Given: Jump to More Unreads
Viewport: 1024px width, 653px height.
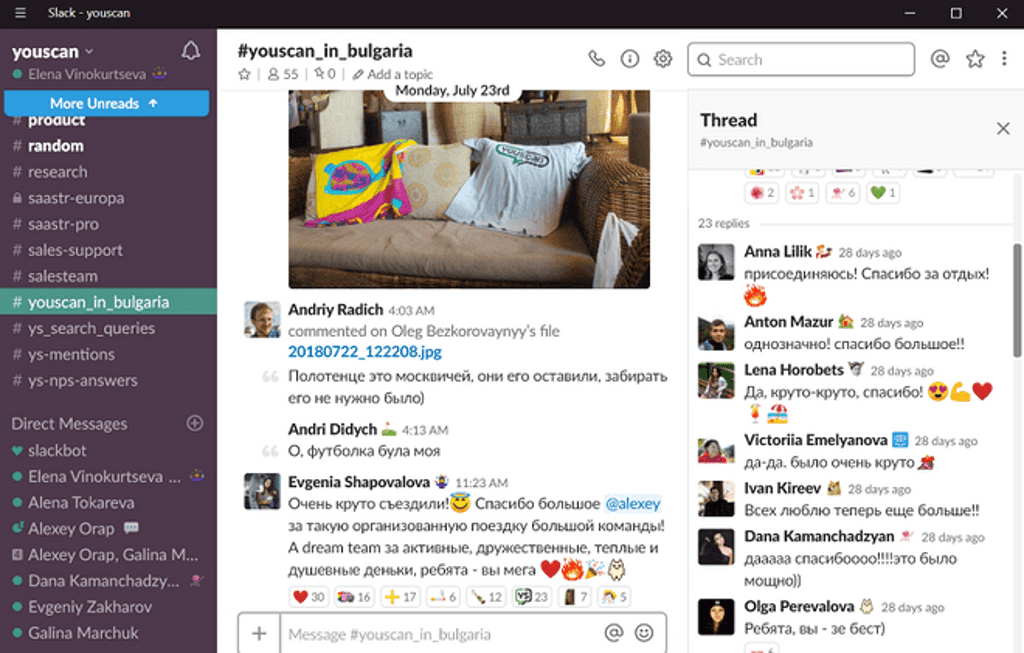Looking at the screenshot, I should click(106, 103).
